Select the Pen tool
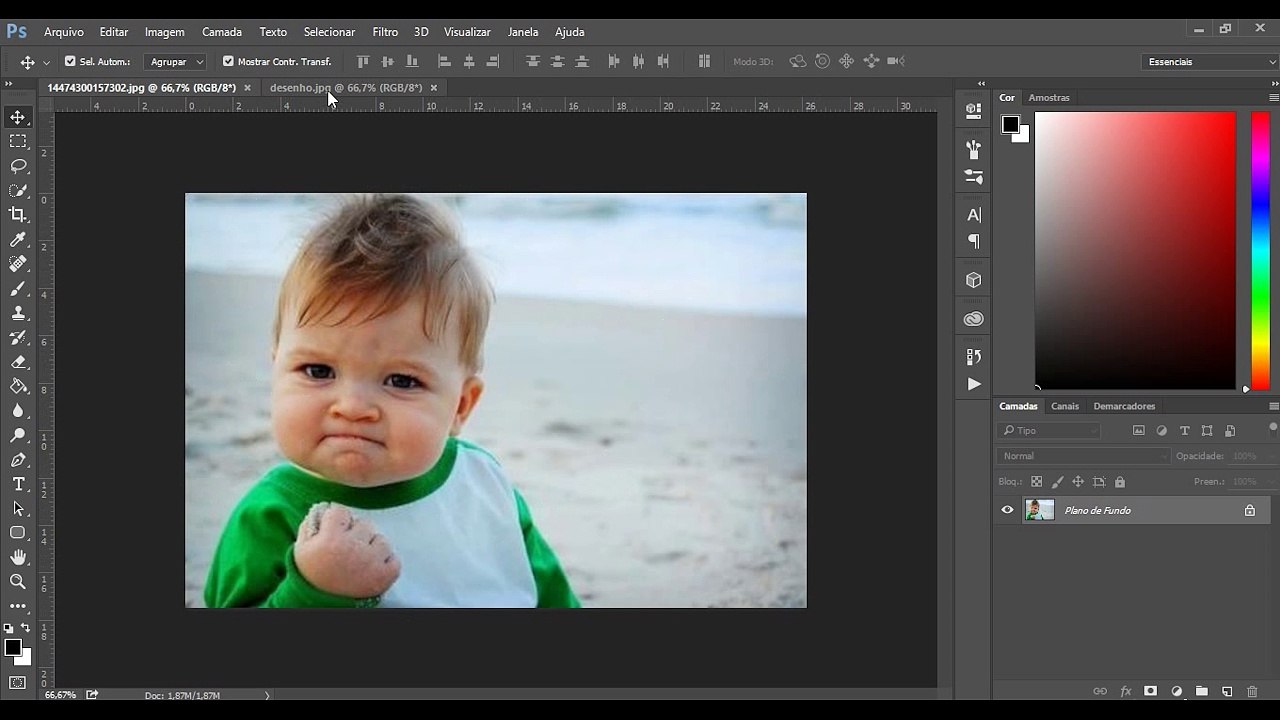Image resolution: width=1280 pixels, height=720 pixels. [x=18, y=460]
